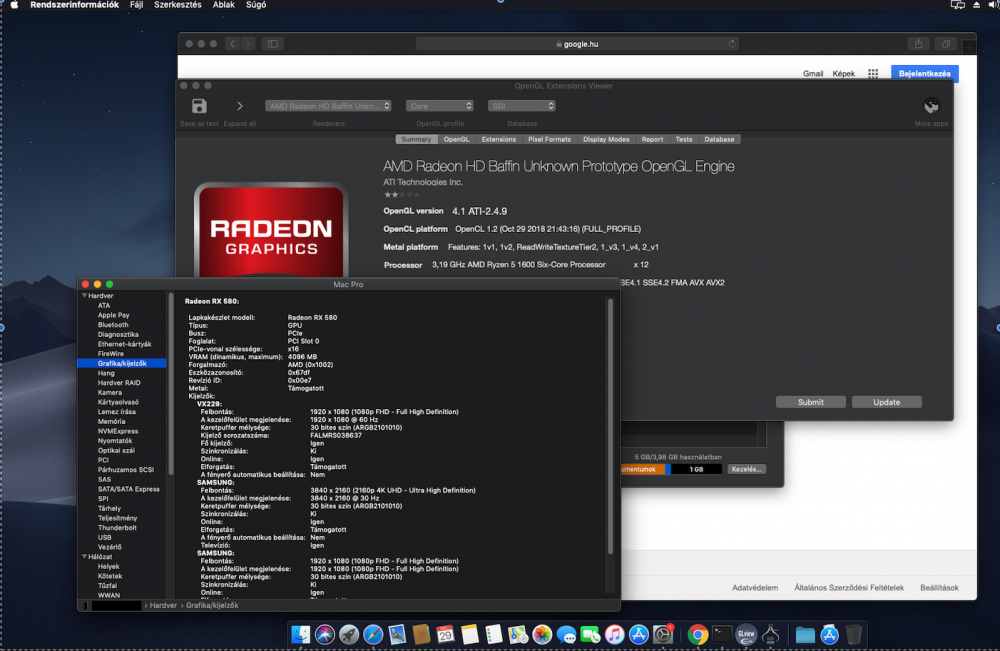Viewport: 1000px width, 651px height.
Task: Select Bluetooth in the hardware sidebar
Action: tap(113, 325)
